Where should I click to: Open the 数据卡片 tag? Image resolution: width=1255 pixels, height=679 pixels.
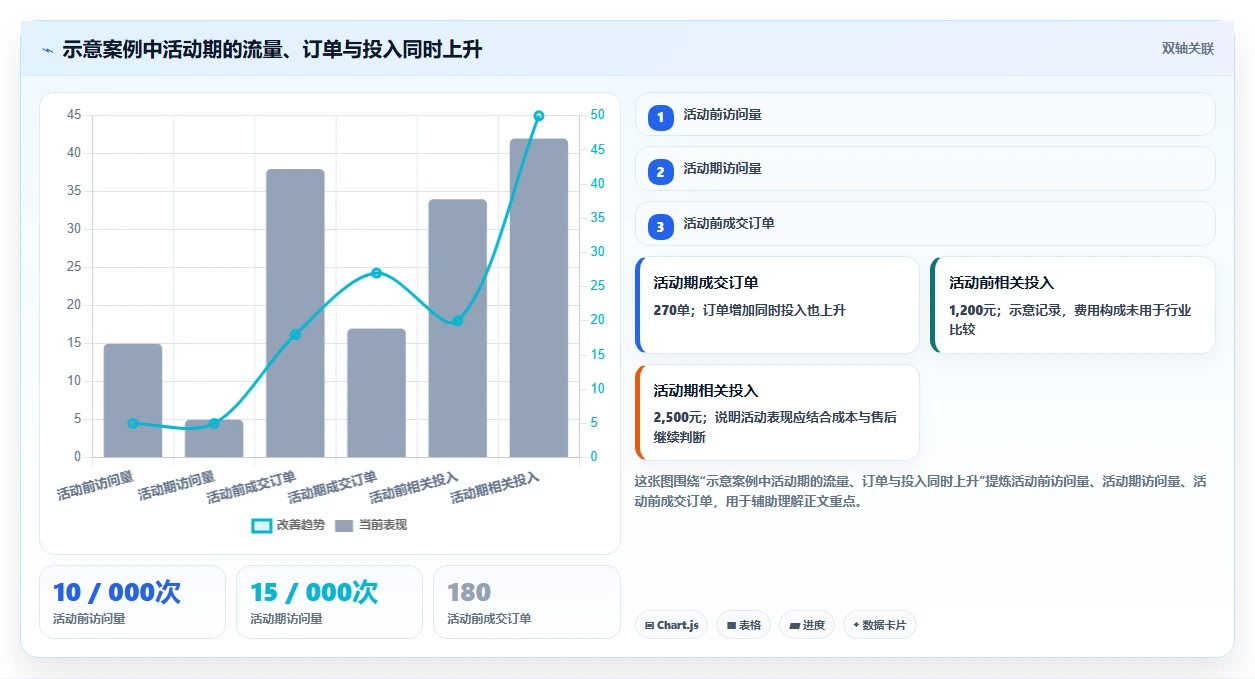pyautogui.click(x=879, y=625)
